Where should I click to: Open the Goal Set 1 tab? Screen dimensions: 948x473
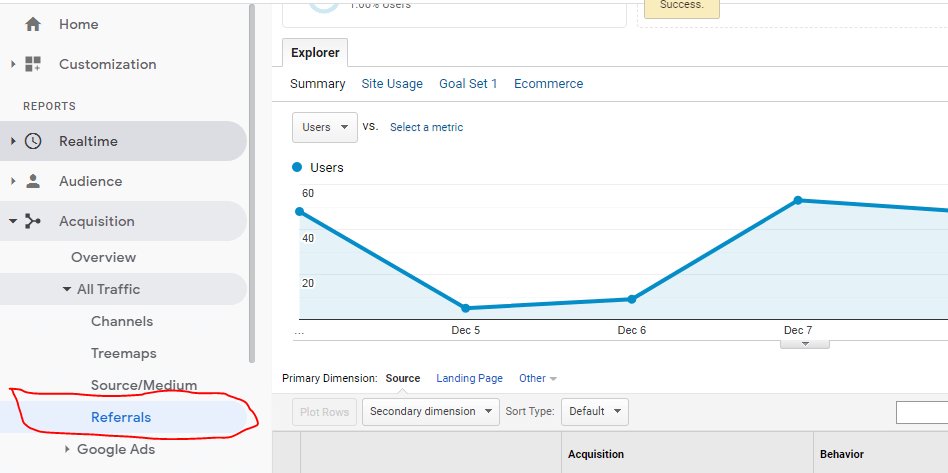click(x=468, y=84)
